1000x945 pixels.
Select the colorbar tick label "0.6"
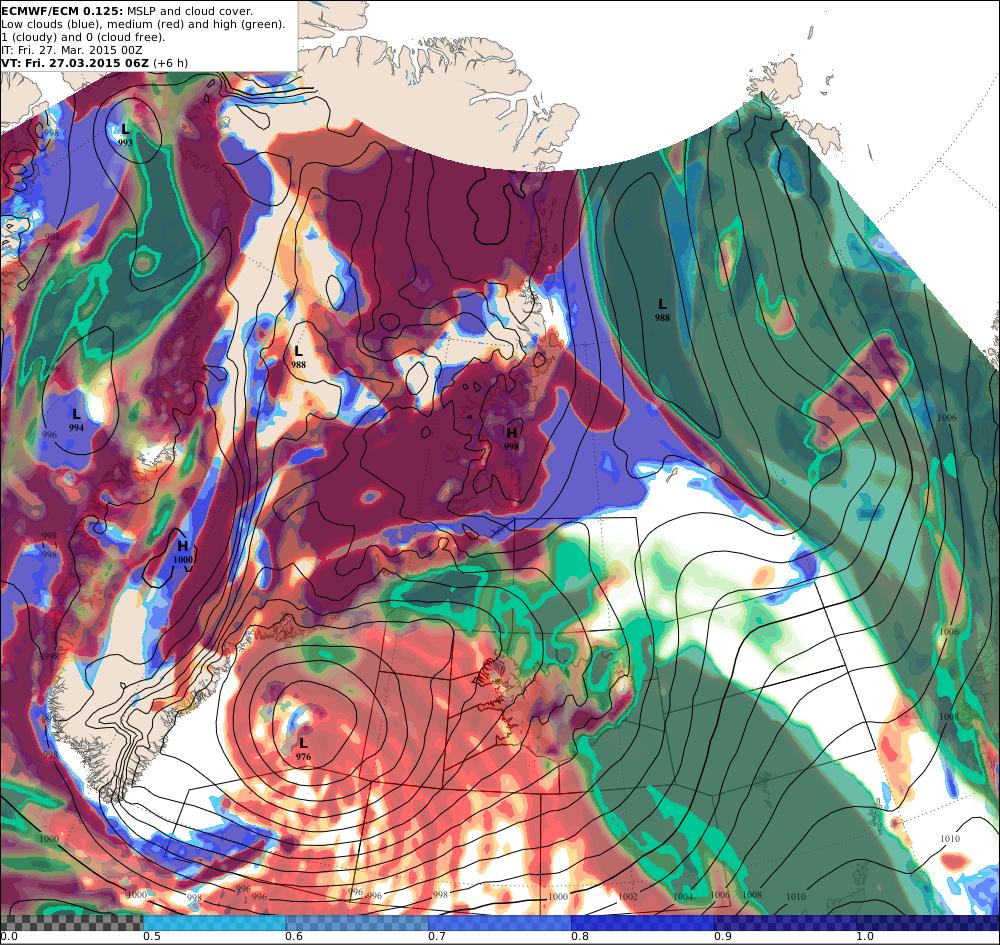[294, 937]
